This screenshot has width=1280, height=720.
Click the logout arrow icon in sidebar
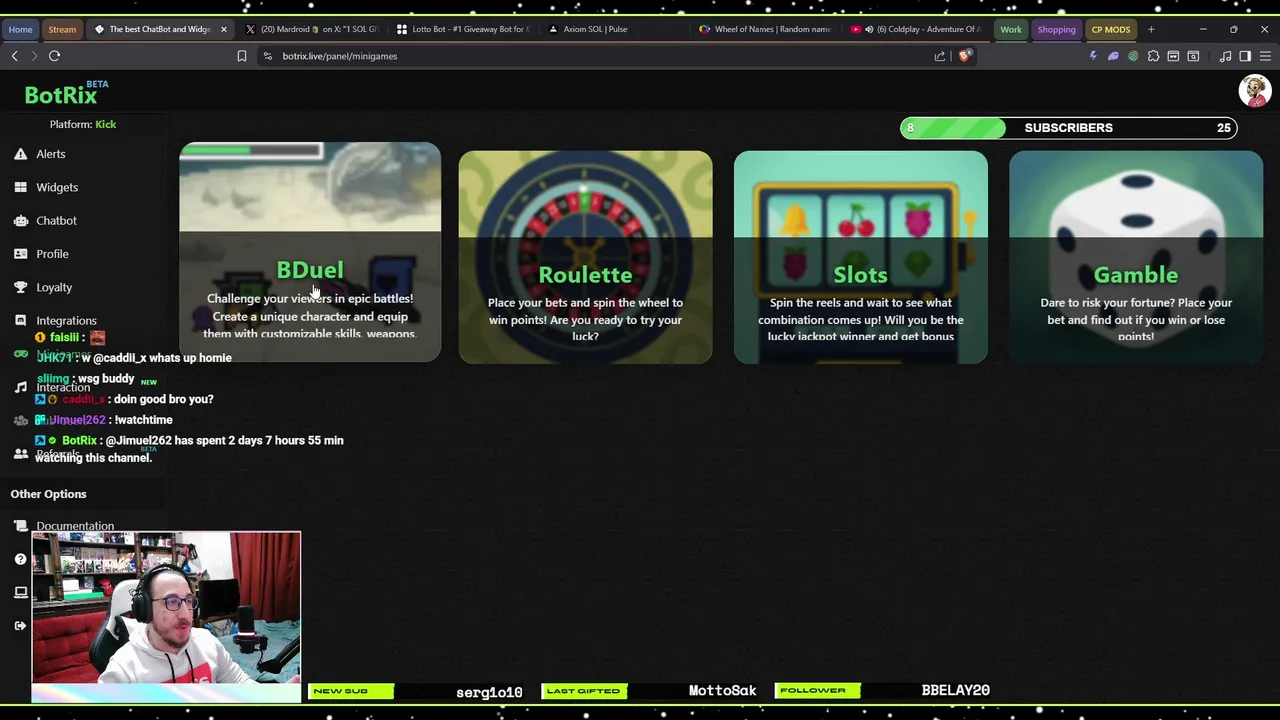tap(20, 626)
